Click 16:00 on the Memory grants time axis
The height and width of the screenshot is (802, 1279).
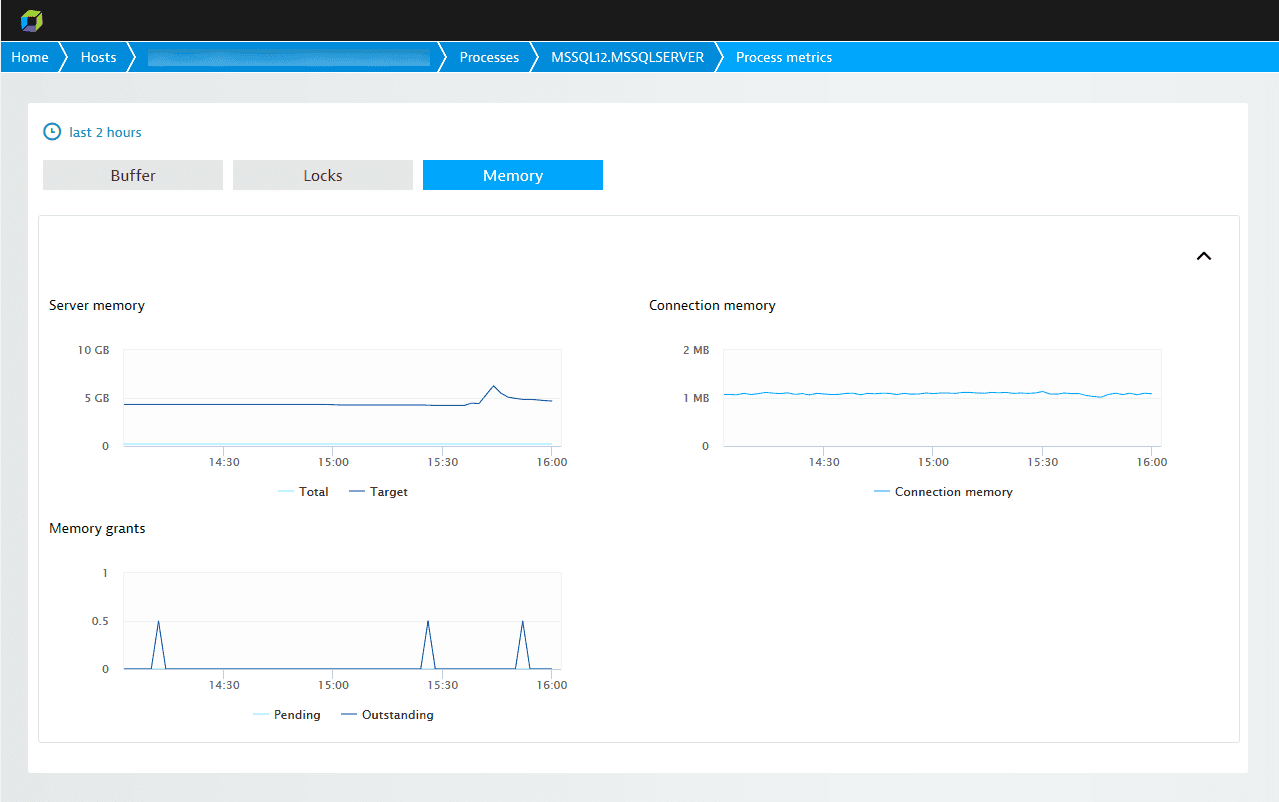click(552, 685)
